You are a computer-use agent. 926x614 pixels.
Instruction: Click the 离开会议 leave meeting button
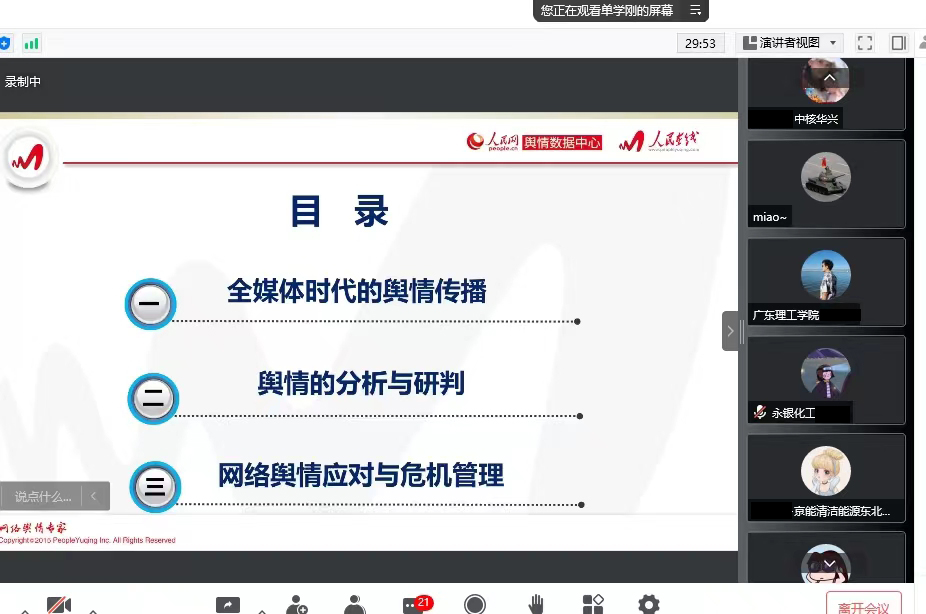863,606
